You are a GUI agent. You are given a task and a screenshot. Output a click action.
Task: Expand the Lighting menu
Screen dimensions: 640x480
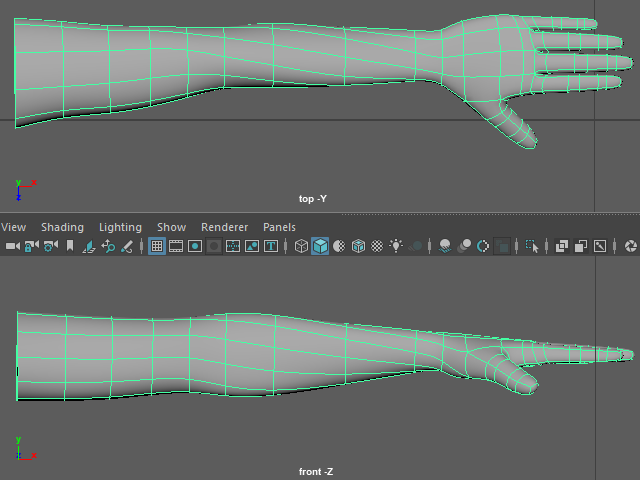click(x=120, y=227)
